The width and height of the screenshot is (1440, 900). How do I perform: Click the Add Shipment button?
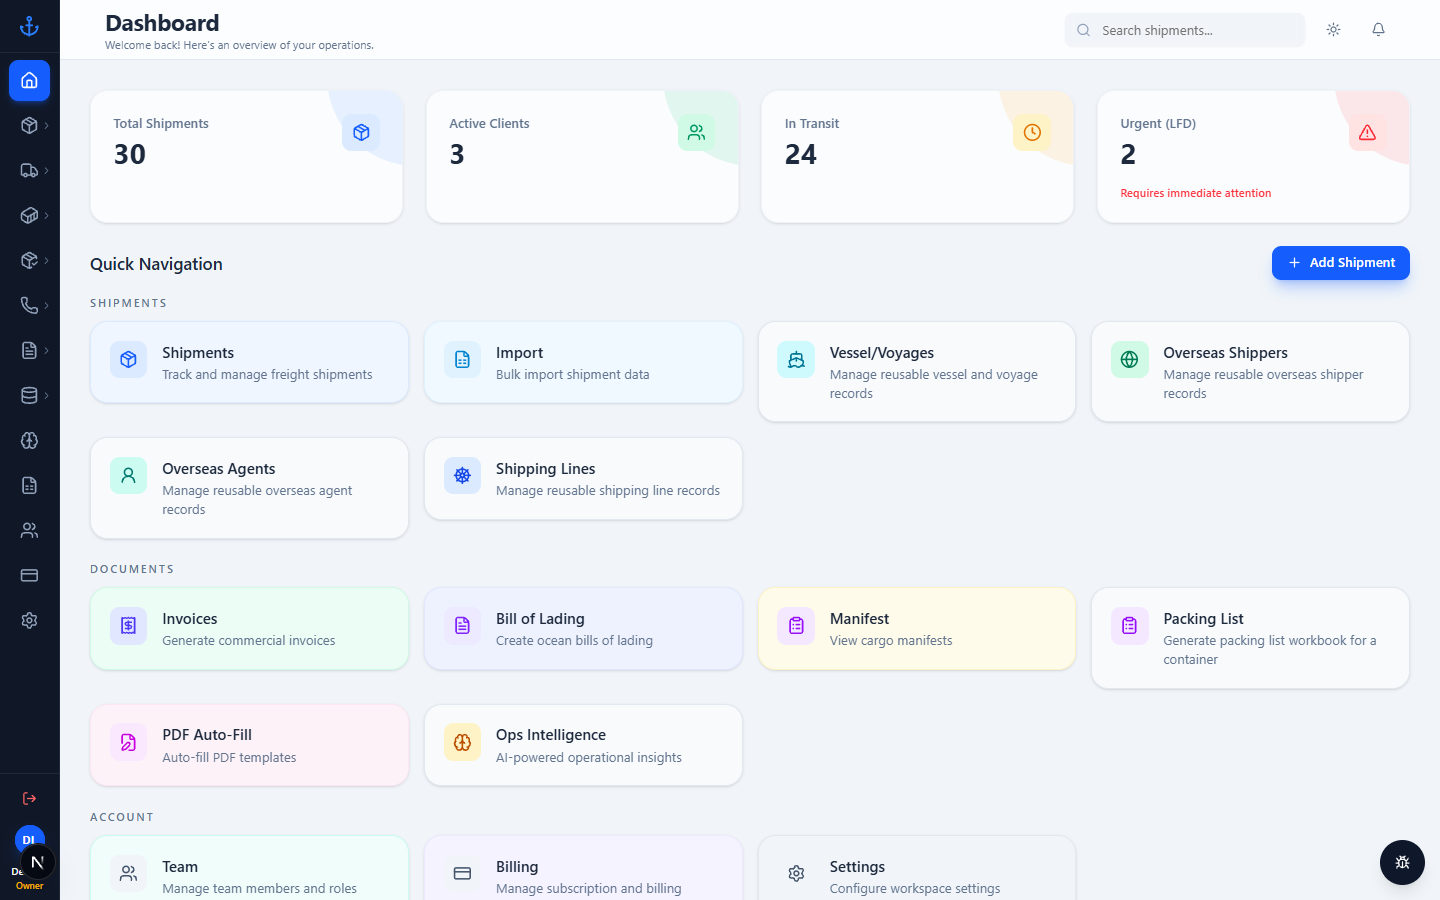pyautogui.click(x=1340, y=263)
